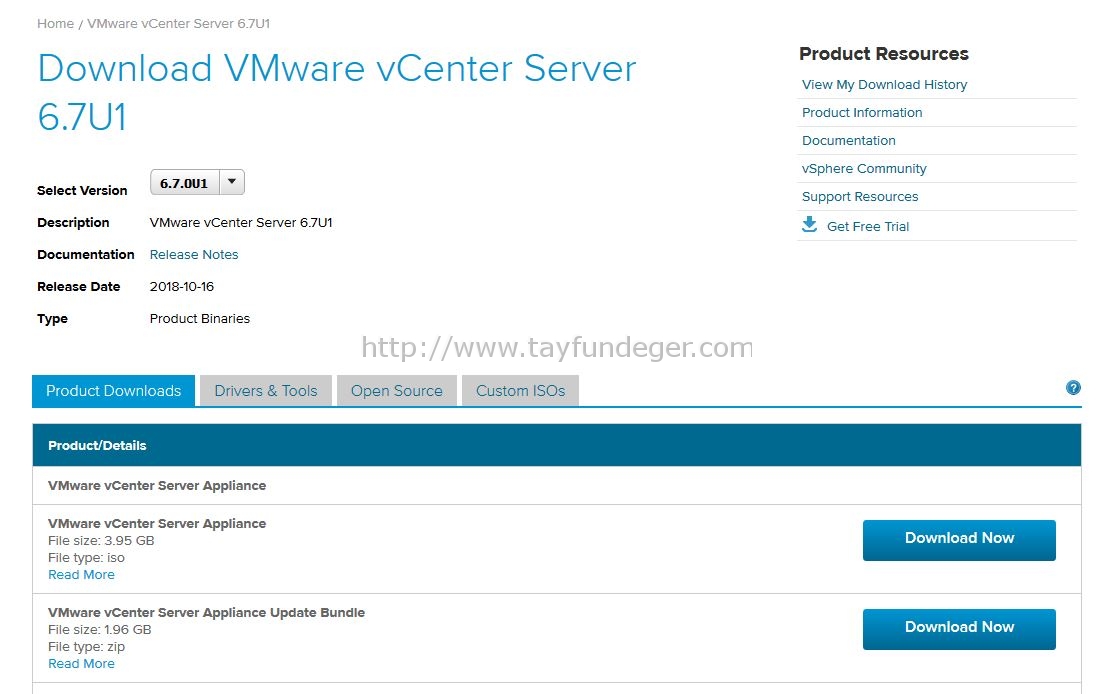Image resolution: width=1110 pixels, height=694 pixels.
Task: Open the 6.7.0U1 version dropdown arrow
Action: [231, 182]
